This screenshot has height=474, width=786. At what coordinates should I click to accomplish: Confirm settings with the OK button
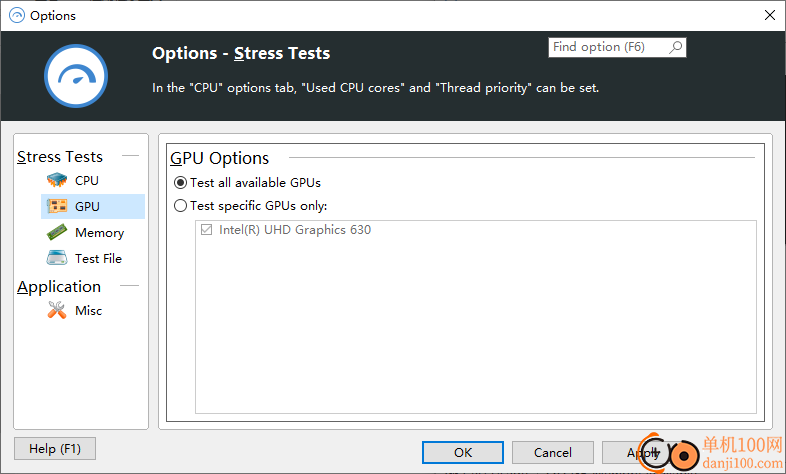coord(463,452)
